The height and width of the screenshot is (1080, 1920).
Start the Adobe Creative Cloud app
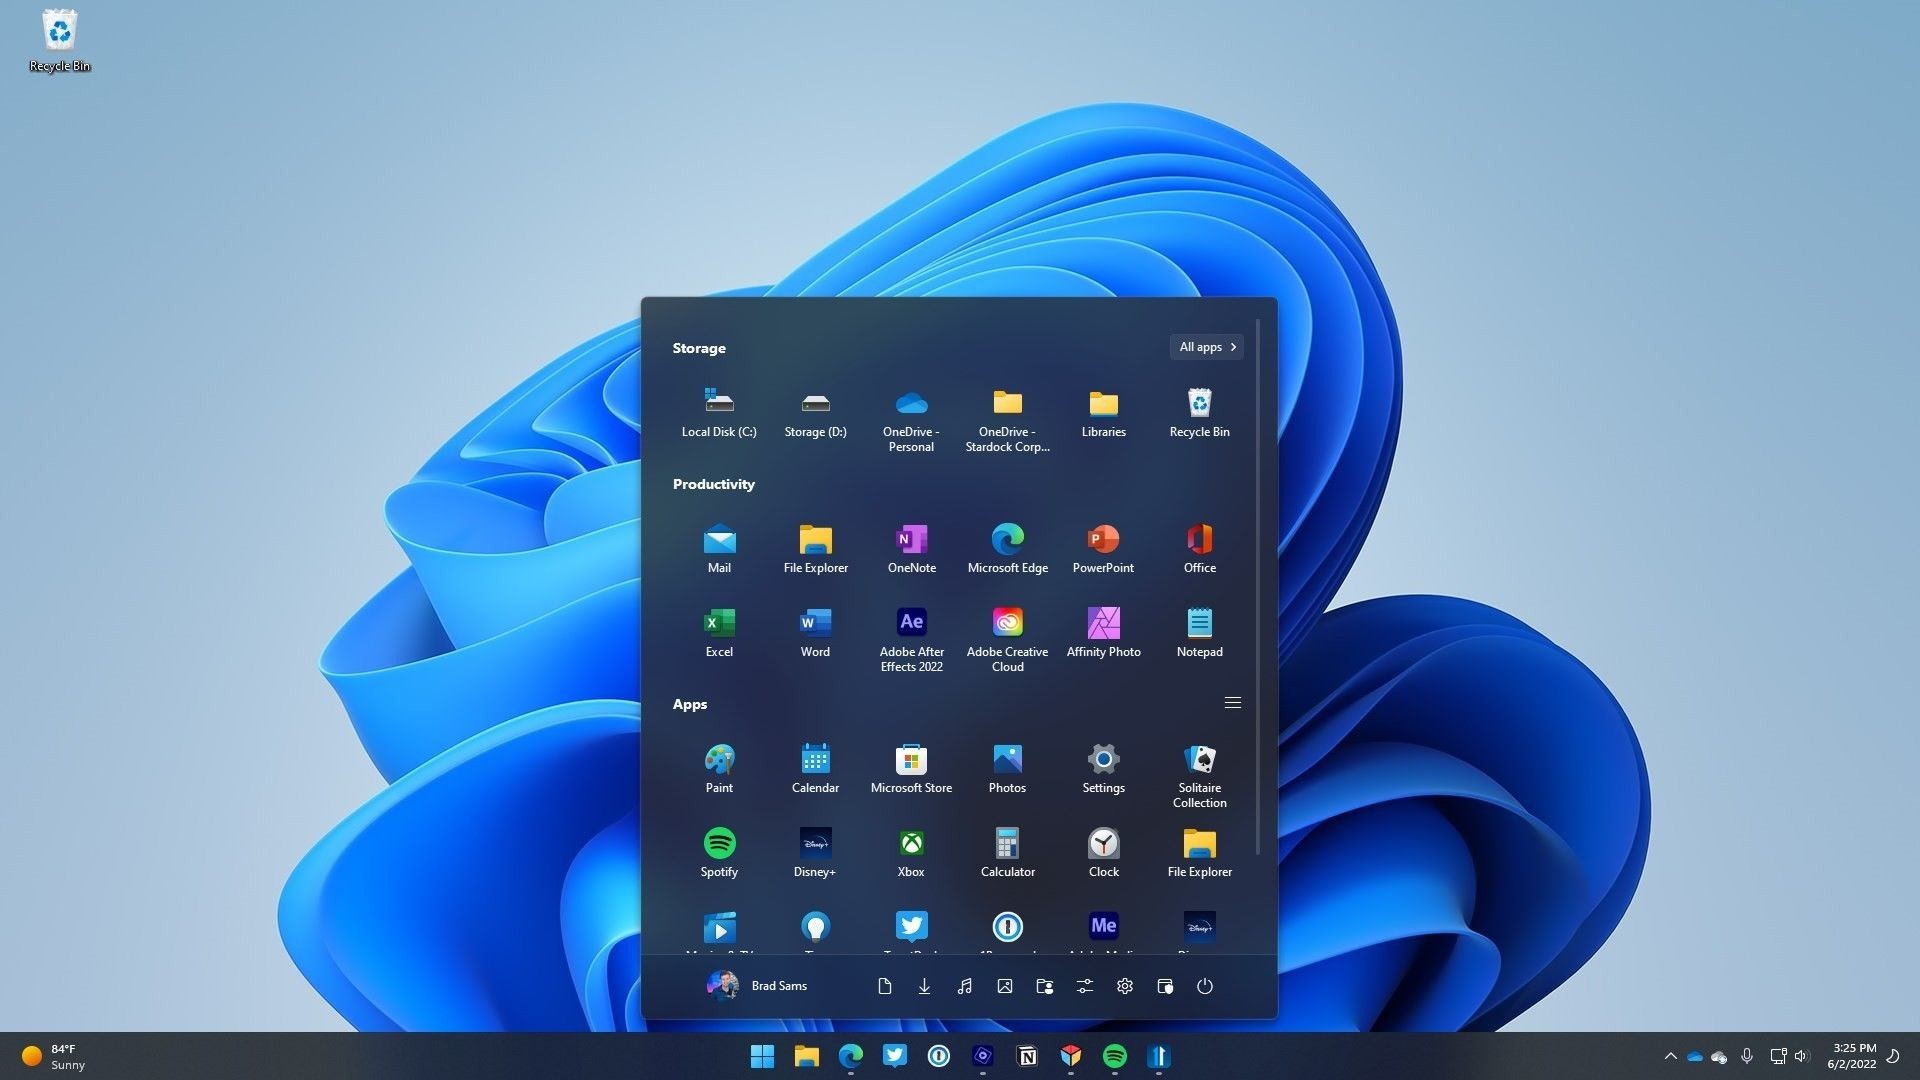(1007, 622)
